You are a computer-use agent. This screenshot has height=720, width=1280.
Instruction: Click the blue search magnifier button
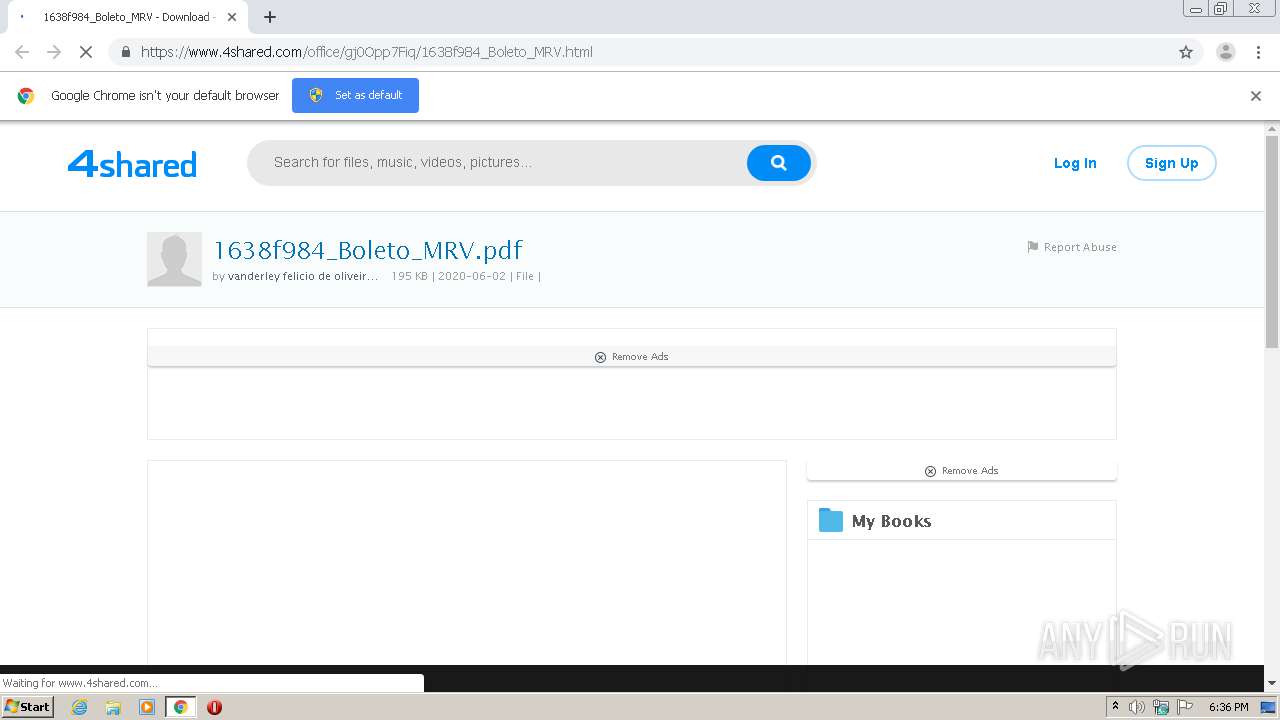pyautogui.click(x=778, y=163)
